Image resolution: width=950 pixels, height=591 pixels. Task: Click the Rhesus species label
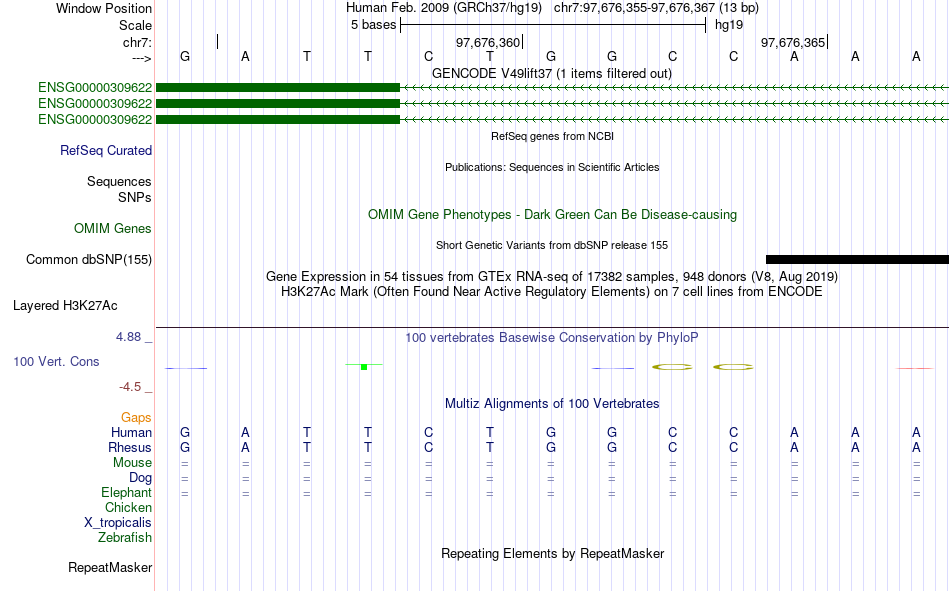coord(130,447)
